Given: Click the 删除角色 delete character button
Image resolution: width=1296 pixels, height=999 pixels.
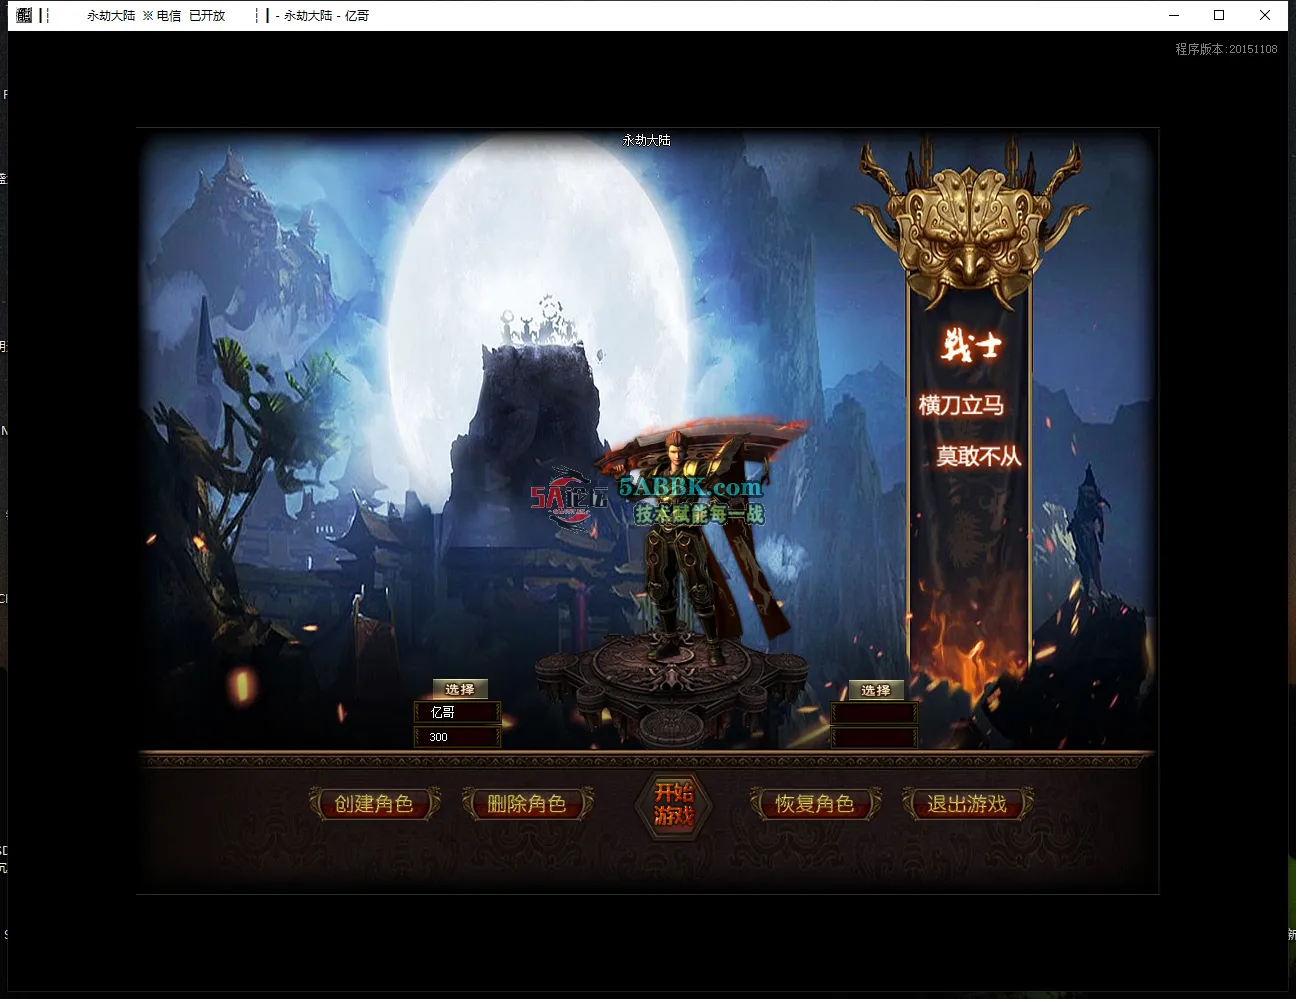Looking at the screenshot, I should (x=527, y=804).
